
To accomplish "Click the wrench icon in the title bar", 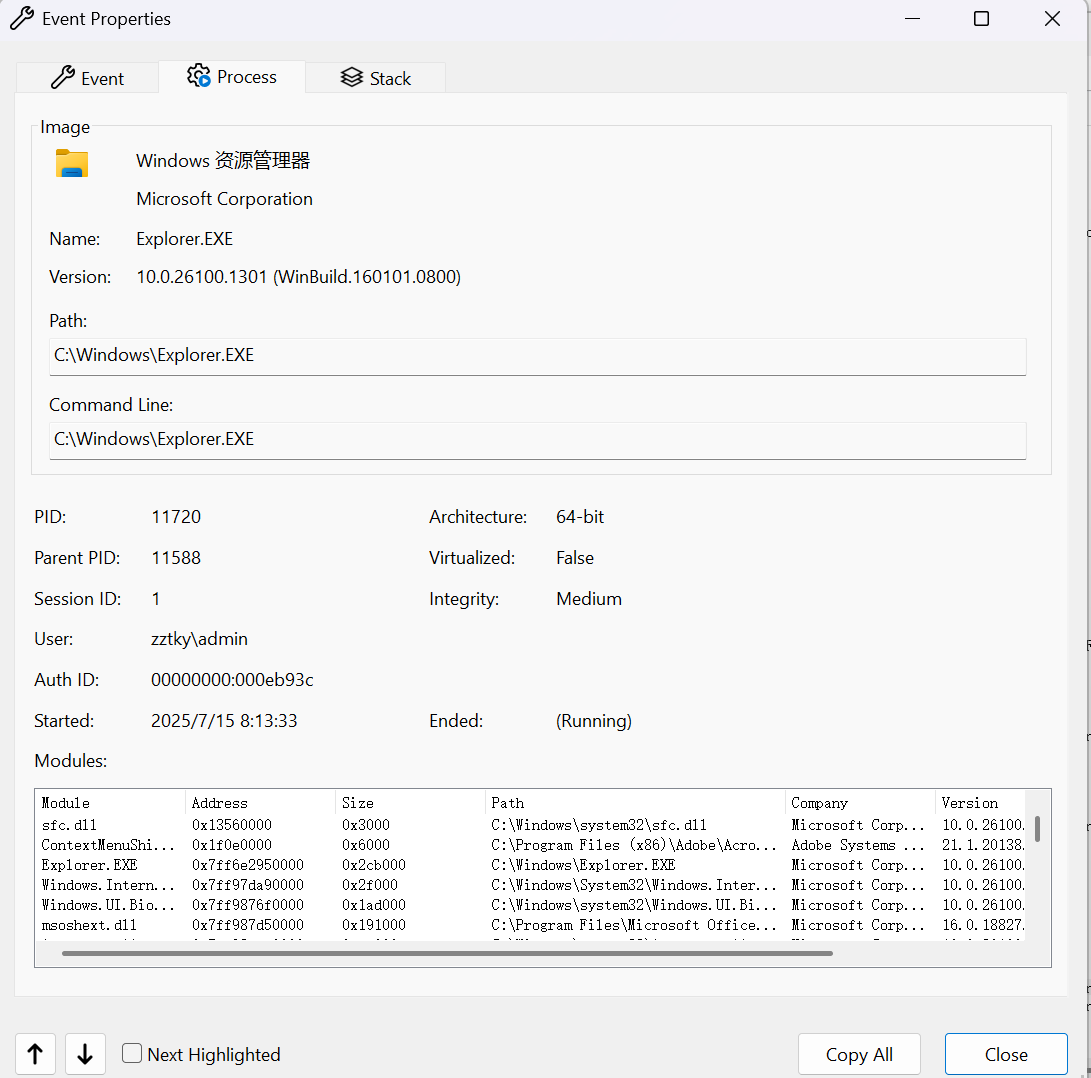I will click(22, 18).
